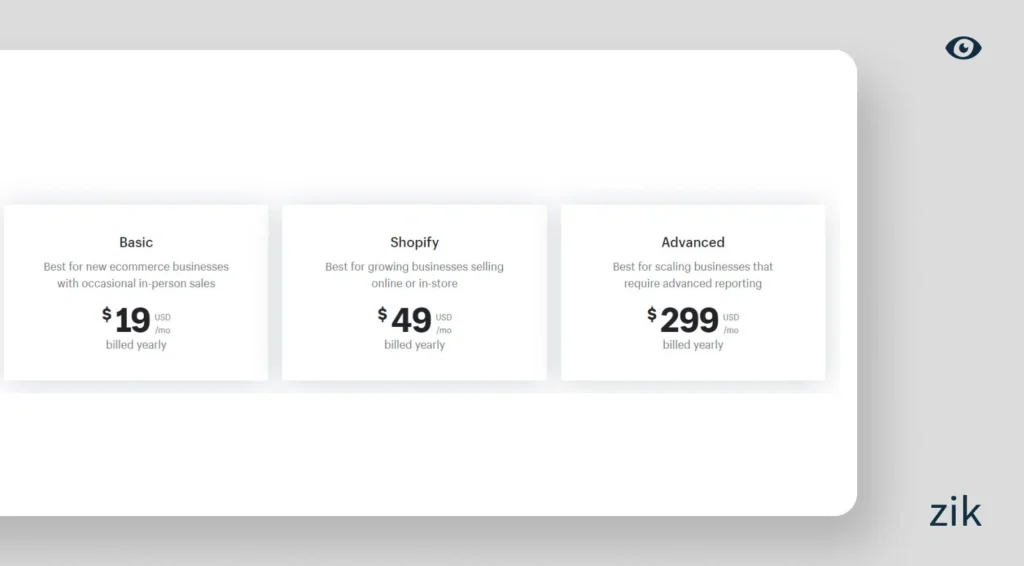
Task: Click the USD /mo label beside 299
Action: point(731,323)
